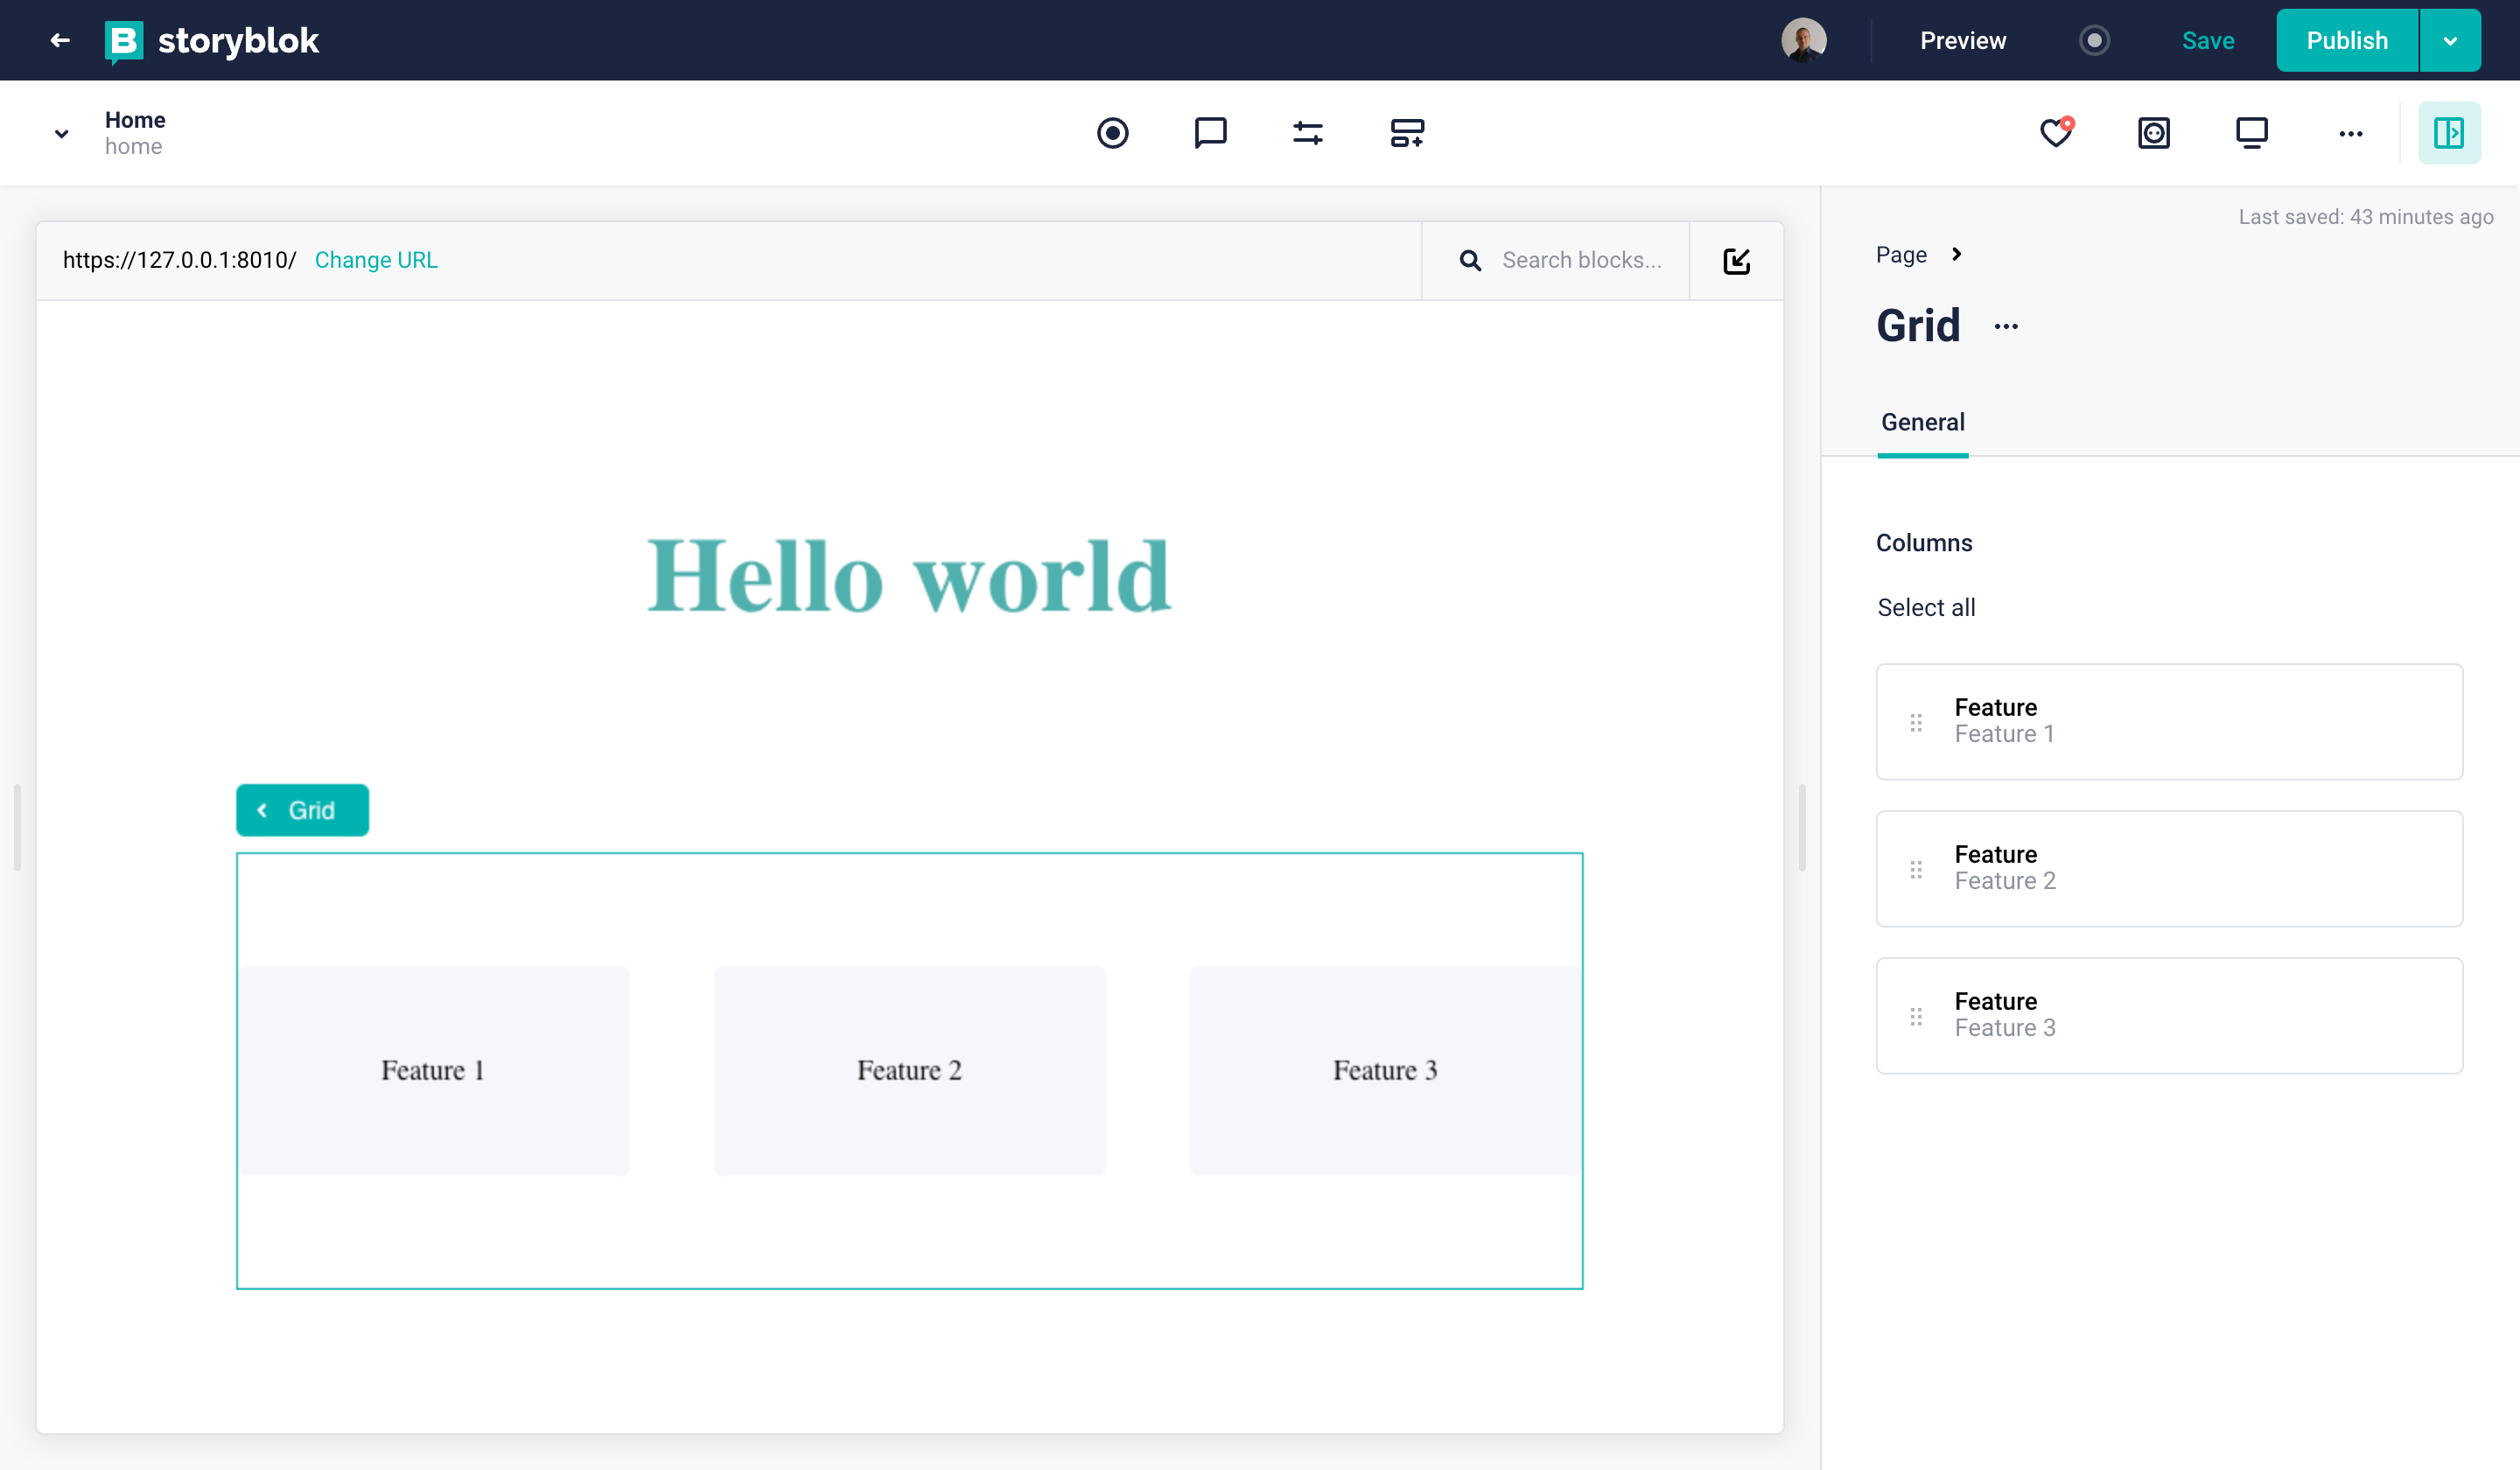Select the Feature 3 box in preview
2520x1470 pixels.
click(x=1385, y=1070)
